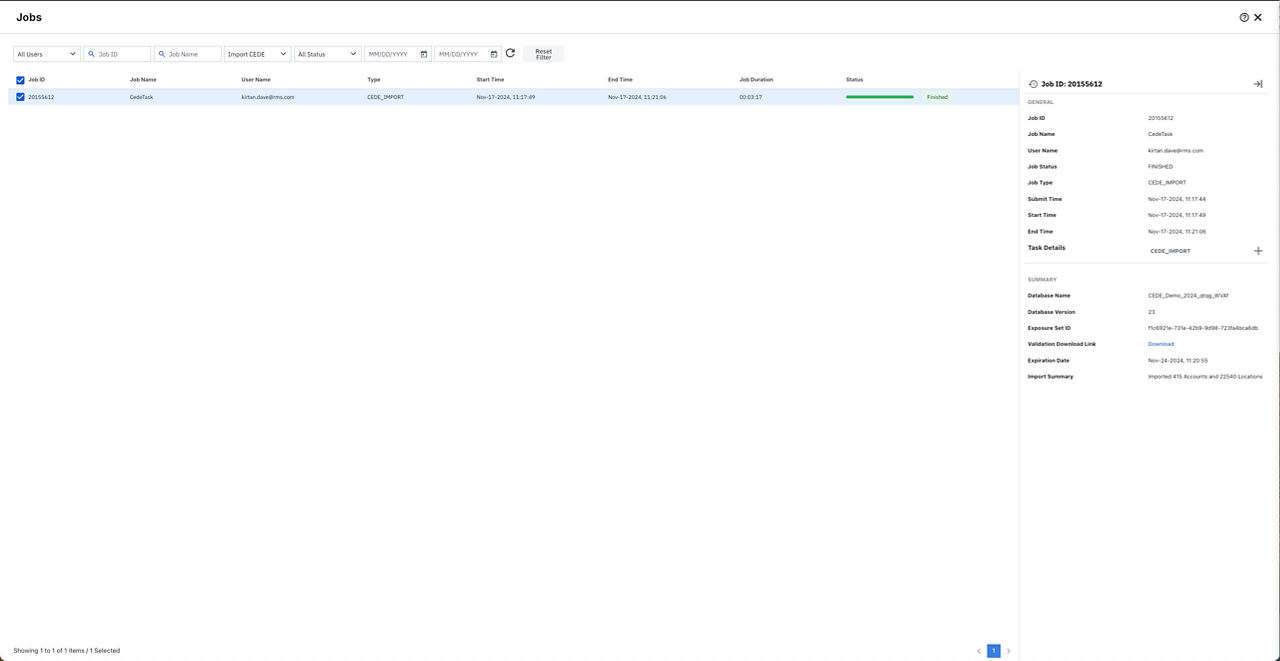Open the Import CEDE type dropdown
This screenshot has height=661, width=1280.
256,53
